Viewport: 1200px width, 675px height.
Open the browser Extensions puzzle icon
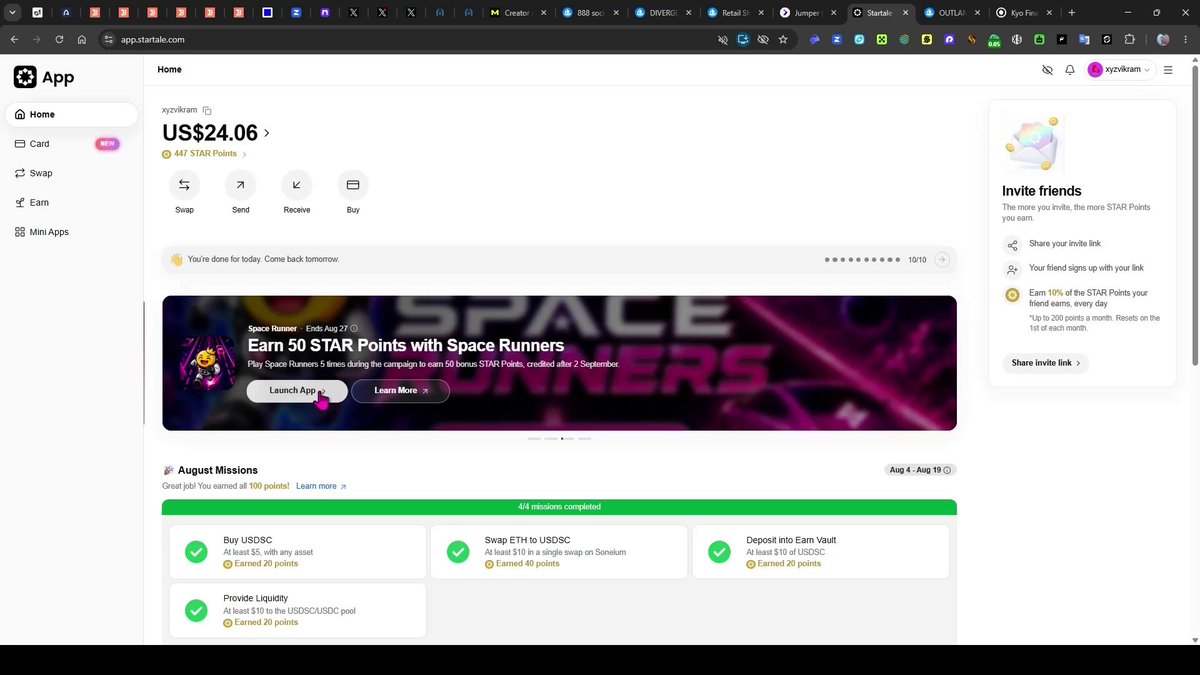click(1130, 40)
